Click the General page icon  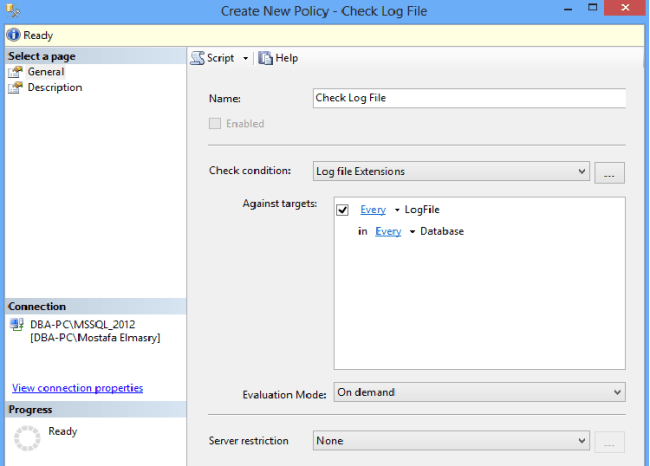[x=15, y=72]
